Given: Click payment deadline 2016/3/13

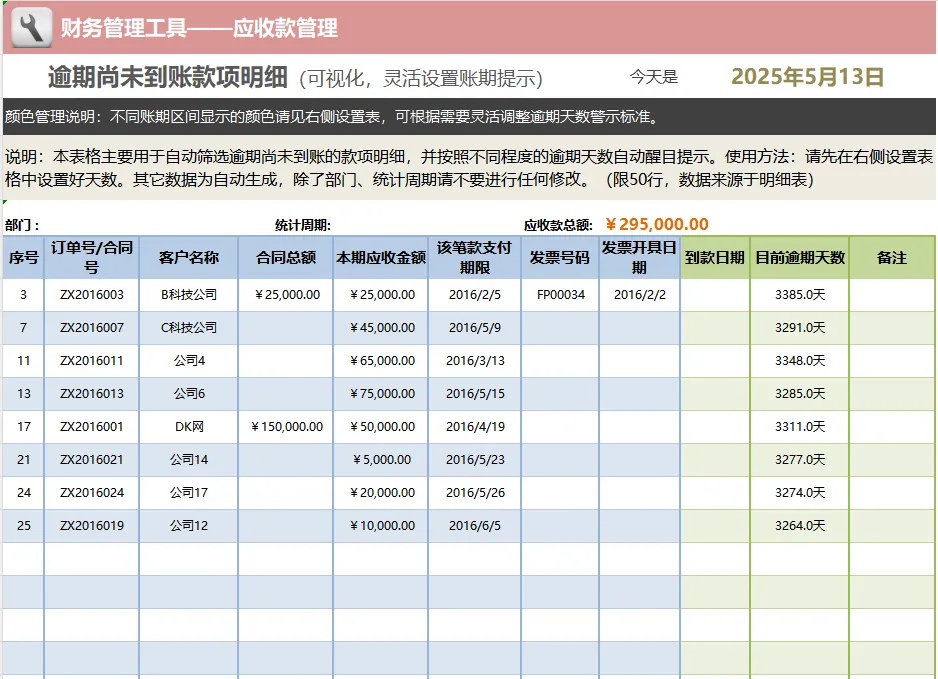Looking at the screenshot, I should 475,361.
